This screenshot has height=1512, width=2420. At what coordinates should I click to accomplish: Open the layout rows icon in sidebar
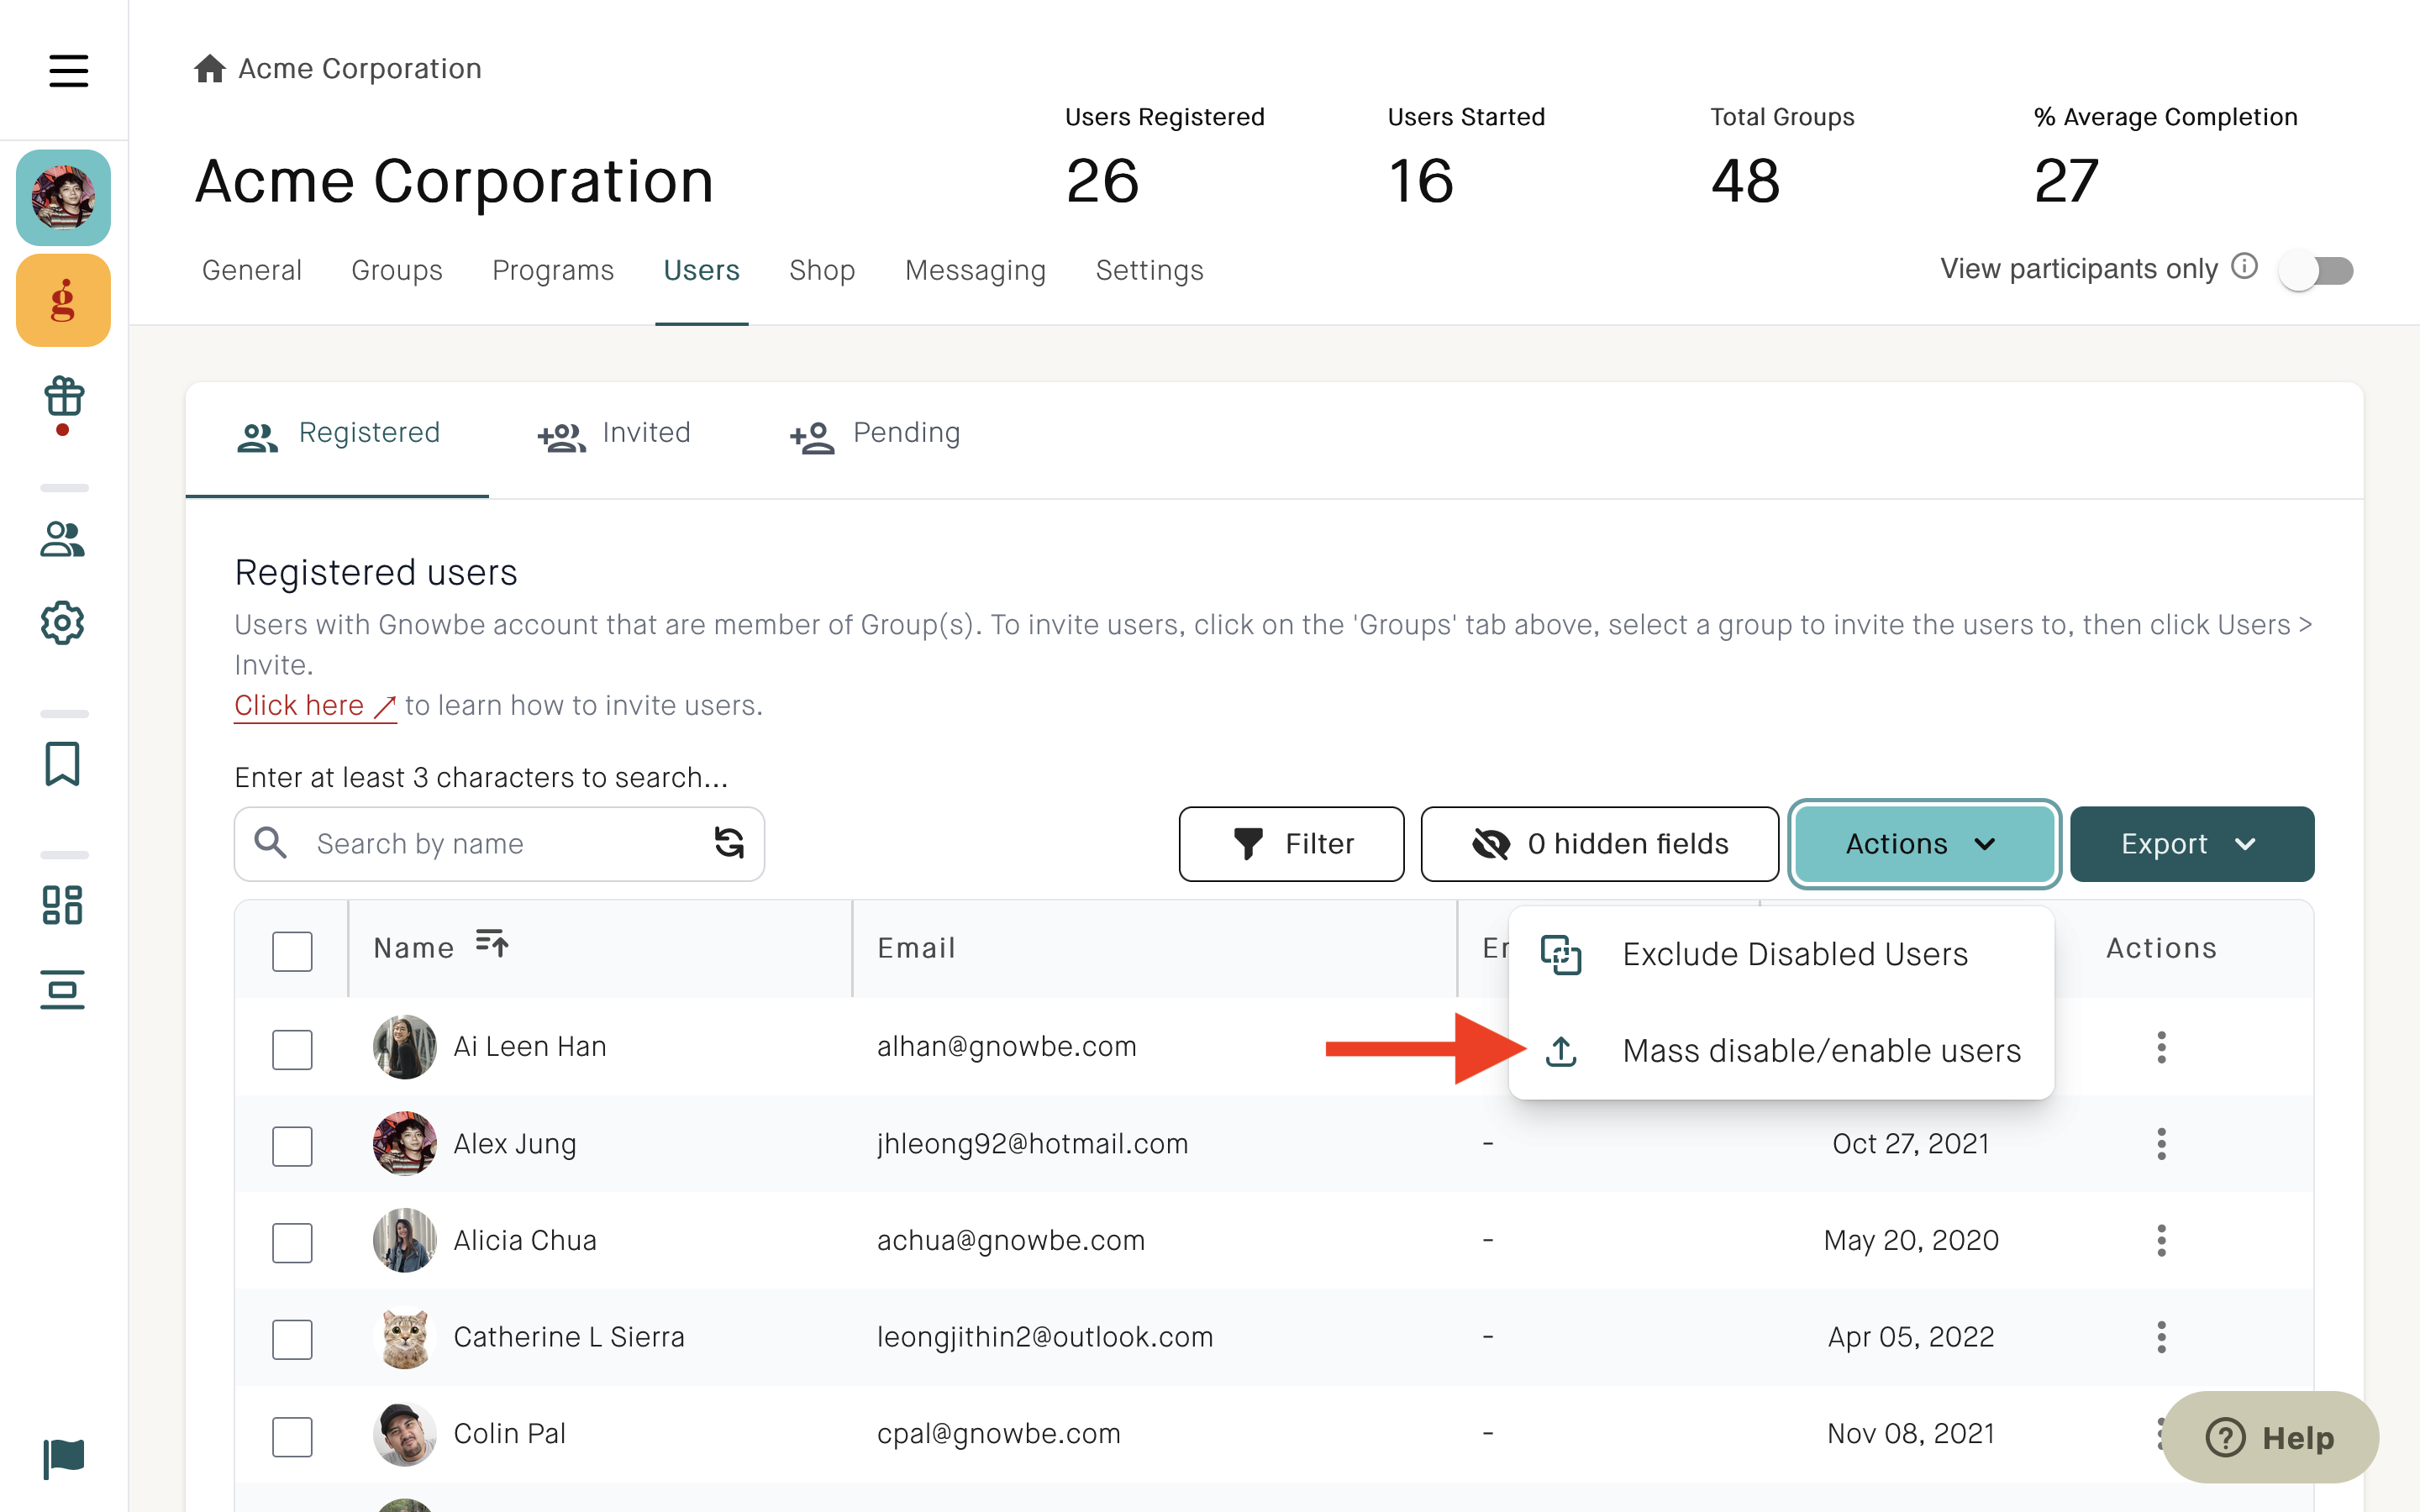click(x=63, y=990)
